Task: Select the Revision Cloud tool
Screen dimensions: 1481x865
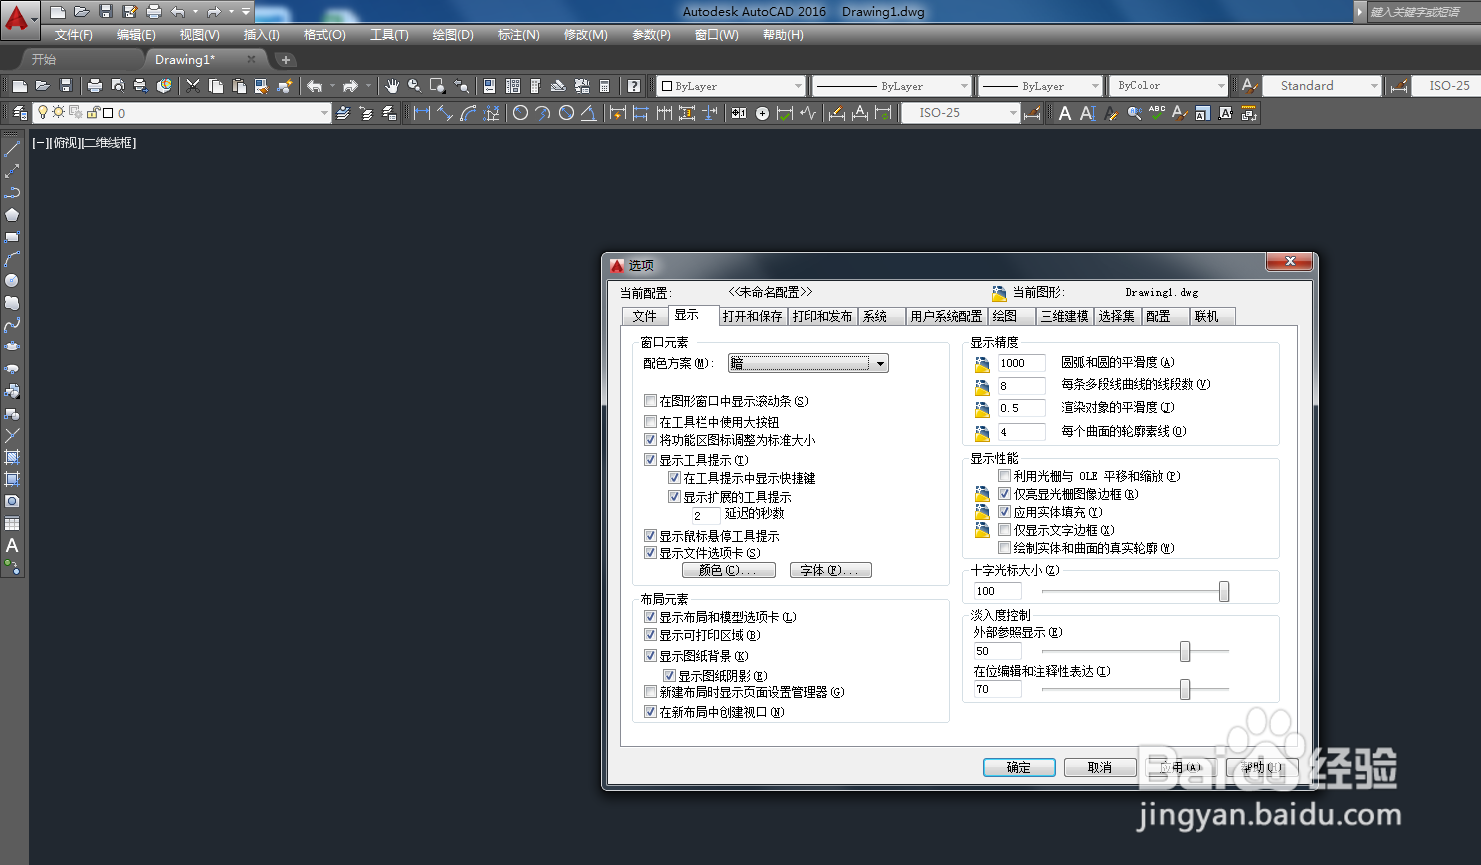Action: point(12,303)
